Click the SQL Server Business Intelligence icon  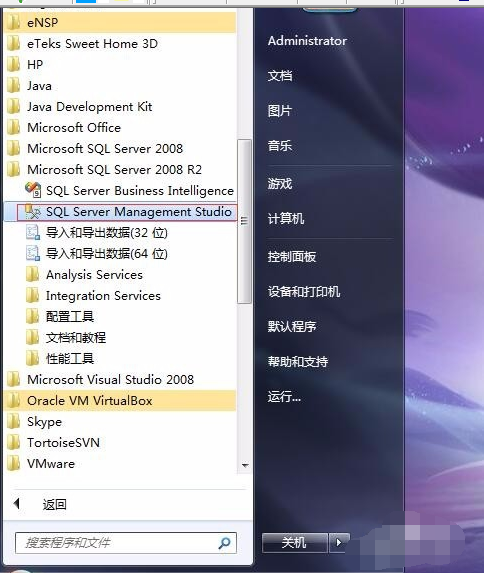tap(33, 190)
